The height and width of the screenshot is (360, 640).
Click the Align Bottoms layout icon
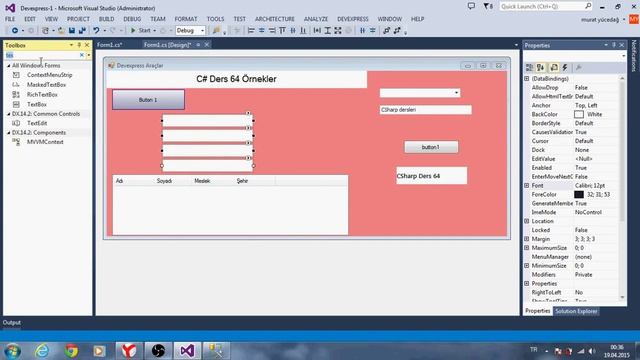tap(303, 31)
